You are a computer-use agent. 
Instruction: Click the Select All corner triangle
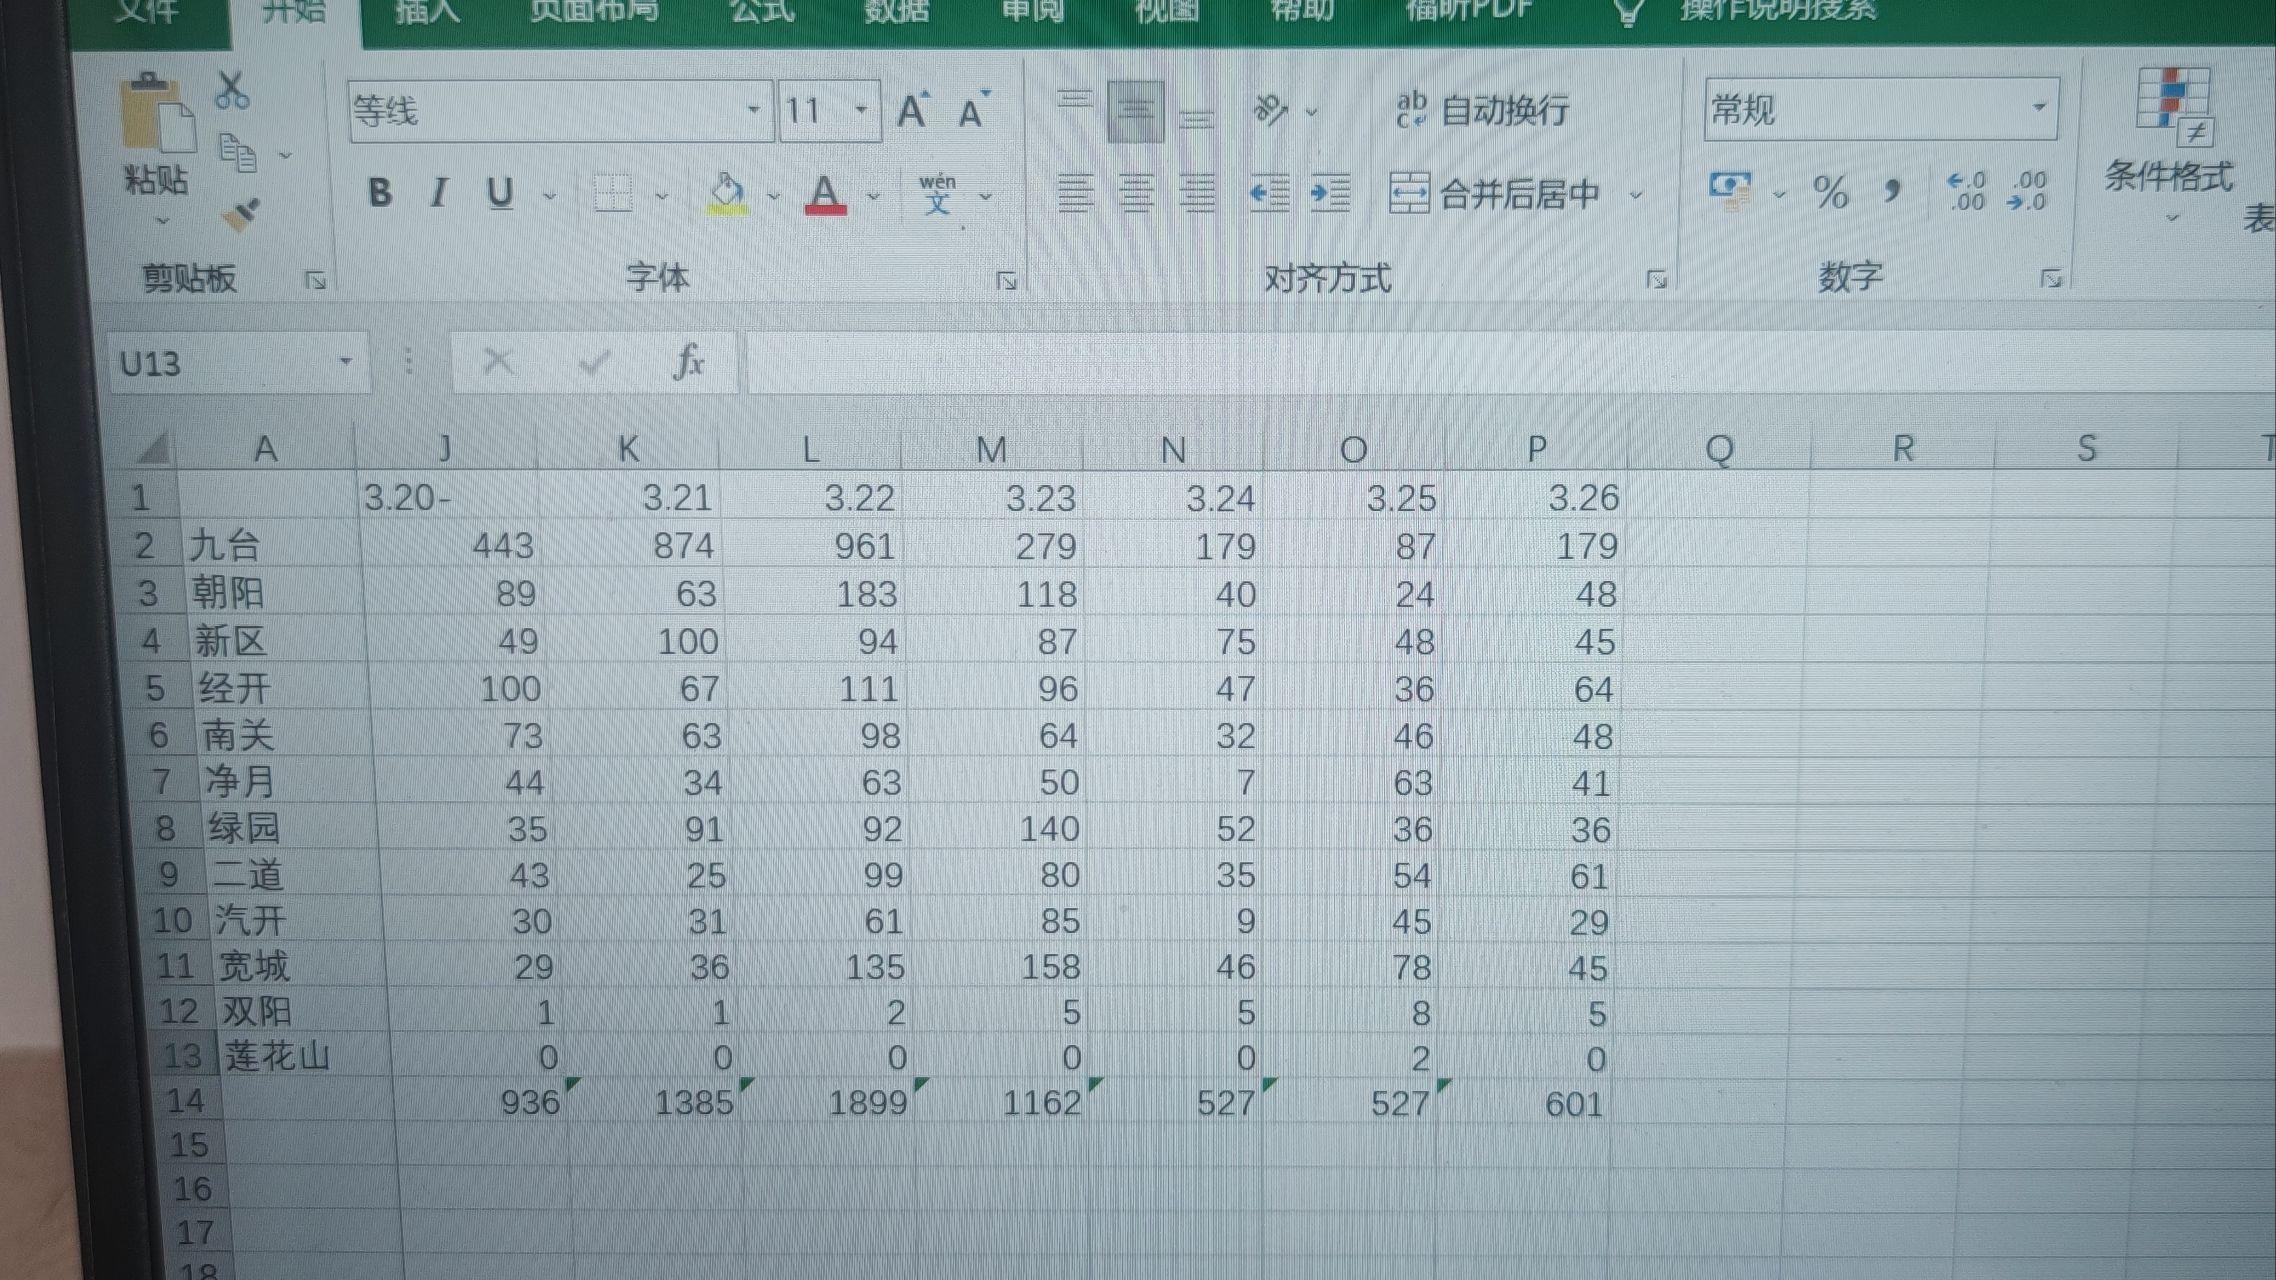pyautogui.click(x=153, y=448)
